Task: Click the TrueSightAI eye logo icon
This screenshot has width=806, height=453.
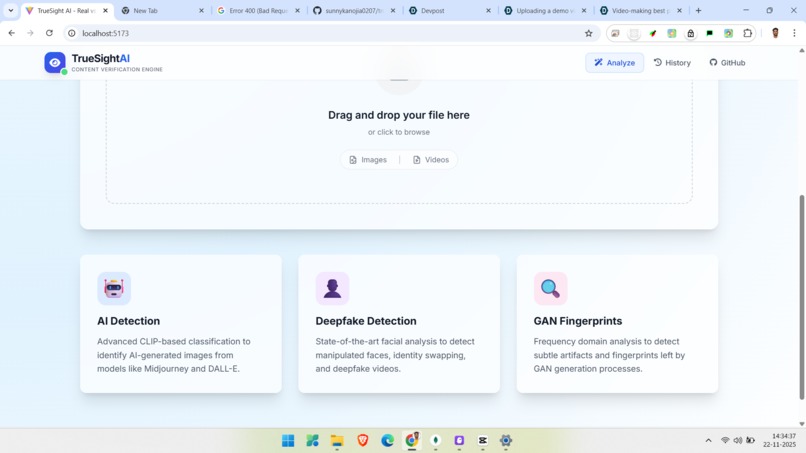Action: pyautogui.click(x=55, y=63)
